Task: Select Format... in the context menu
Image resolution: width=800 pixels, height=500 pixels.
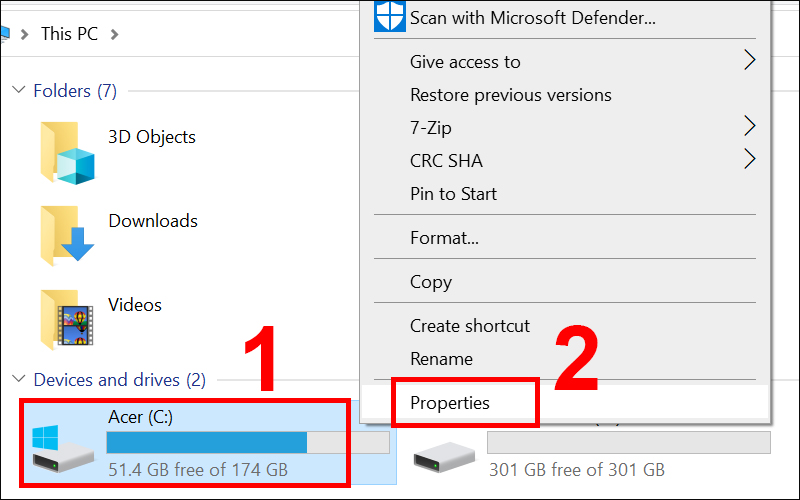Action: coord(444,238)
